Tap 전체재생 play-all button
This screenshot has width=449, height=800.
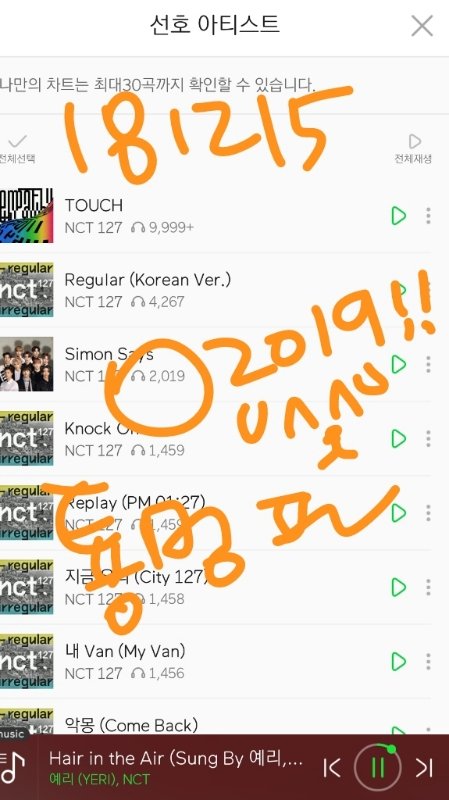[413, 148]
